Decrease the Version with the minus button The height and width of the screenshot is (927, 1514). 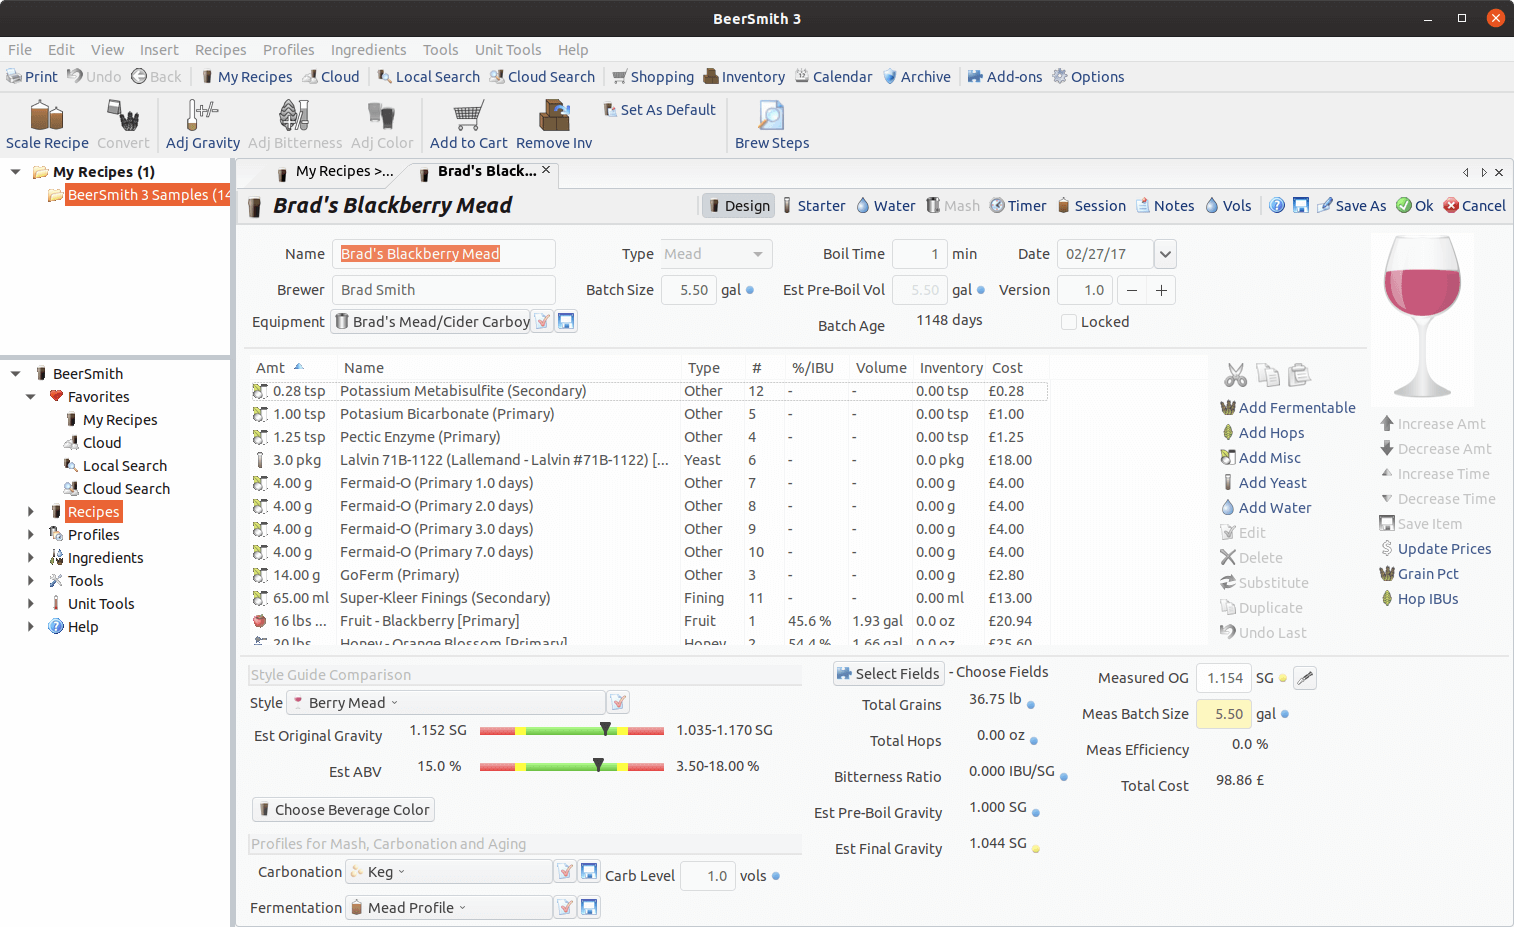(x=1132, y=290)
